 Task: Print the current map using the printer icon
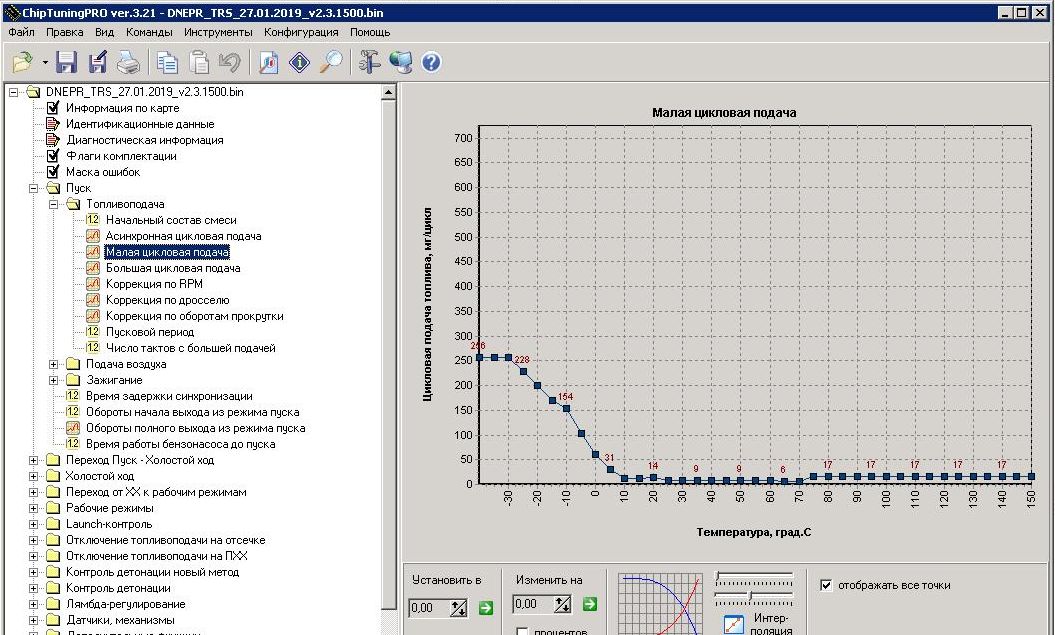point(128,63)
